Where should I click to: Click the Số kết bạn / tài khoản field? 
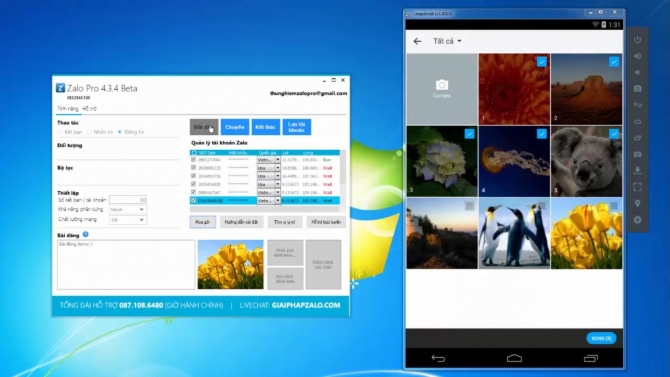(x=127, y=200)
